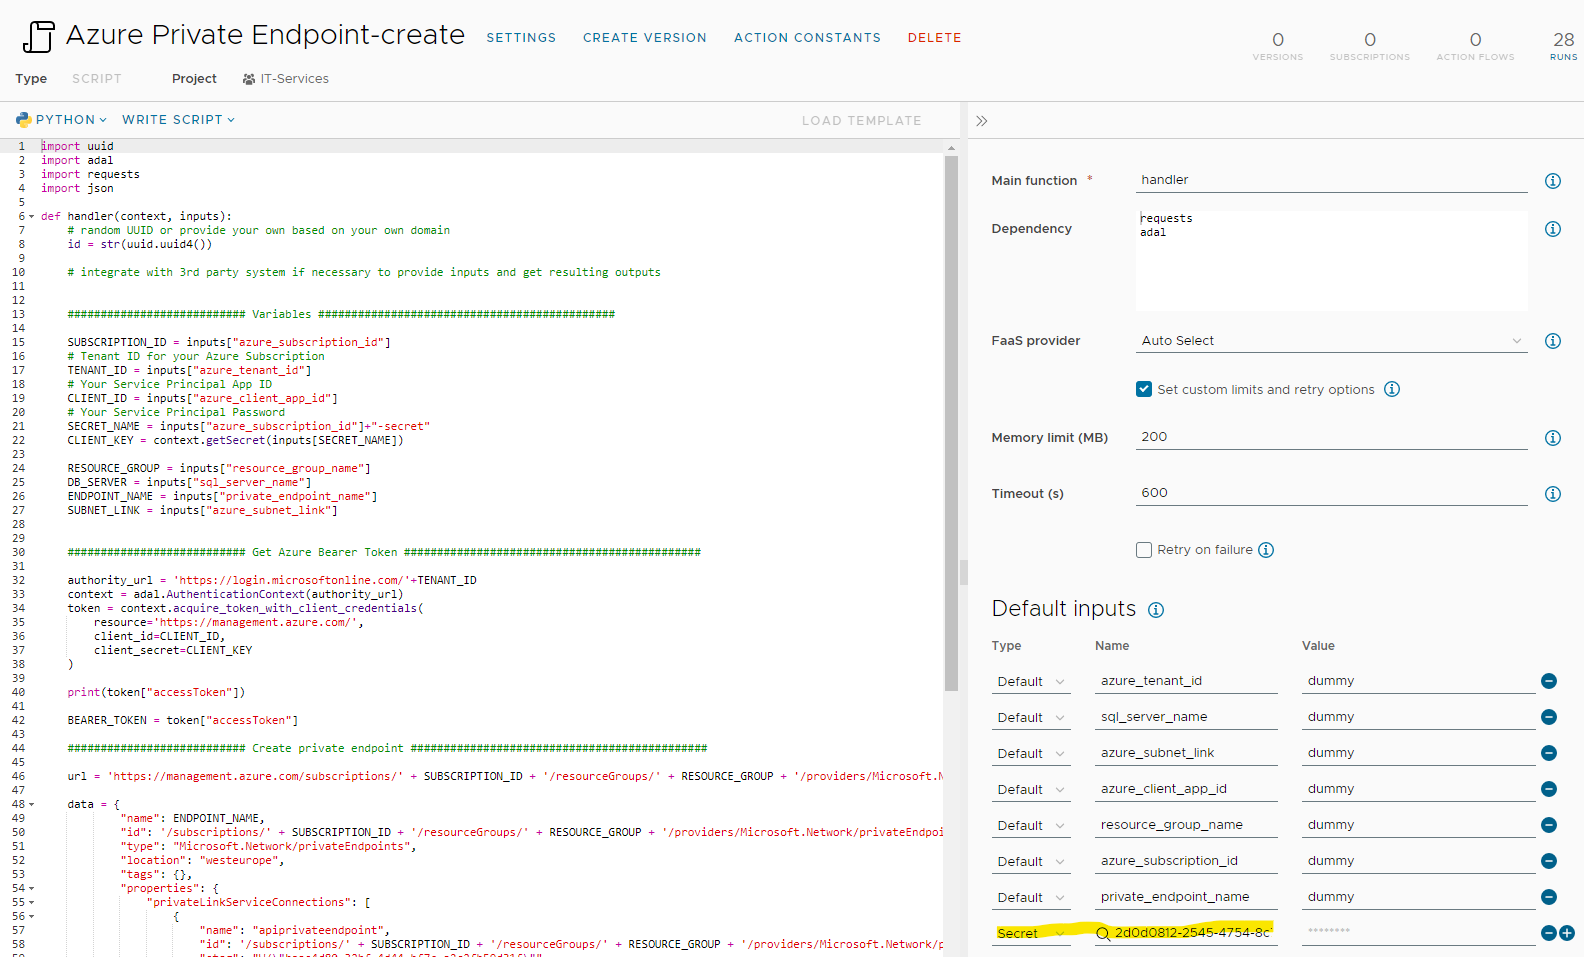This screenshot has height=957, width=1584.
Task: Show info next to Default inputs heading
Action: coord(1155,610)
